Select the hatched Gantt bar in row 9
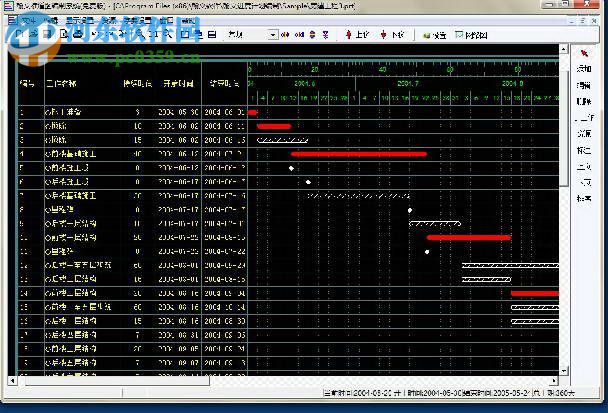The width and height of the screenshot is (608, 413). [435, 224]
